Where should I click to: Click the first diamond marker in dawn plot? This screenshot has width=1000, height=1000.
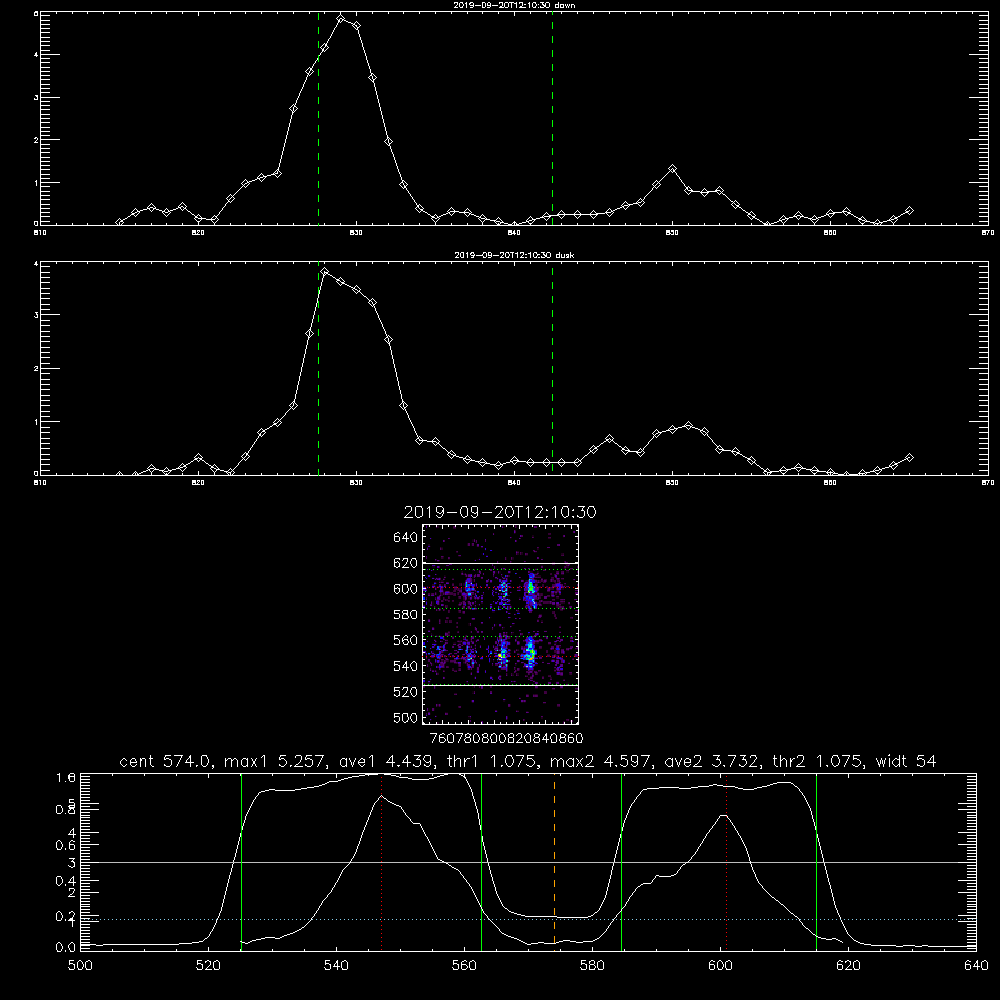119,222
